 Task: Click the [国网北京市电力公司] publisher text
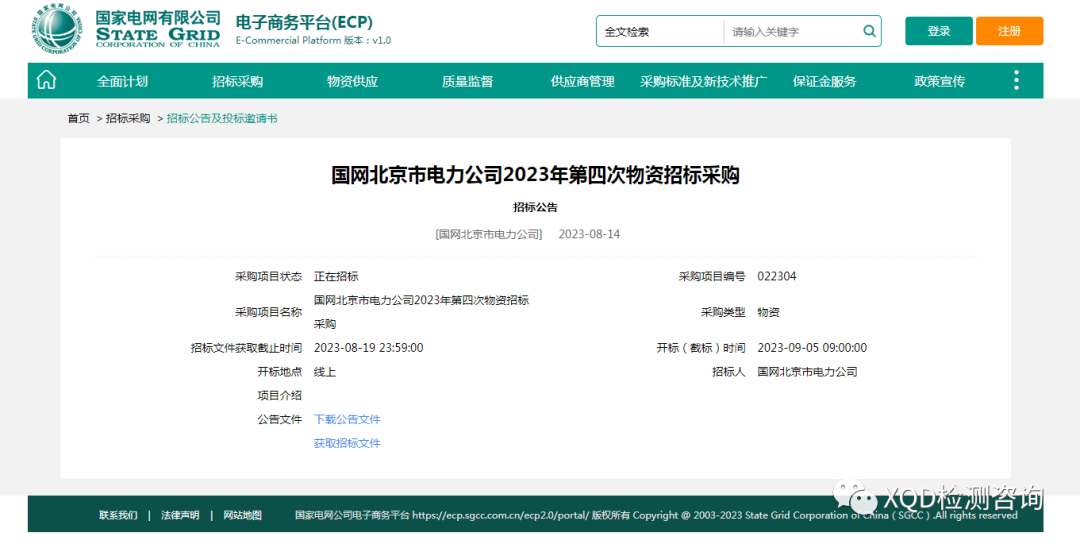pyautogui.click(x=489, y=234)
